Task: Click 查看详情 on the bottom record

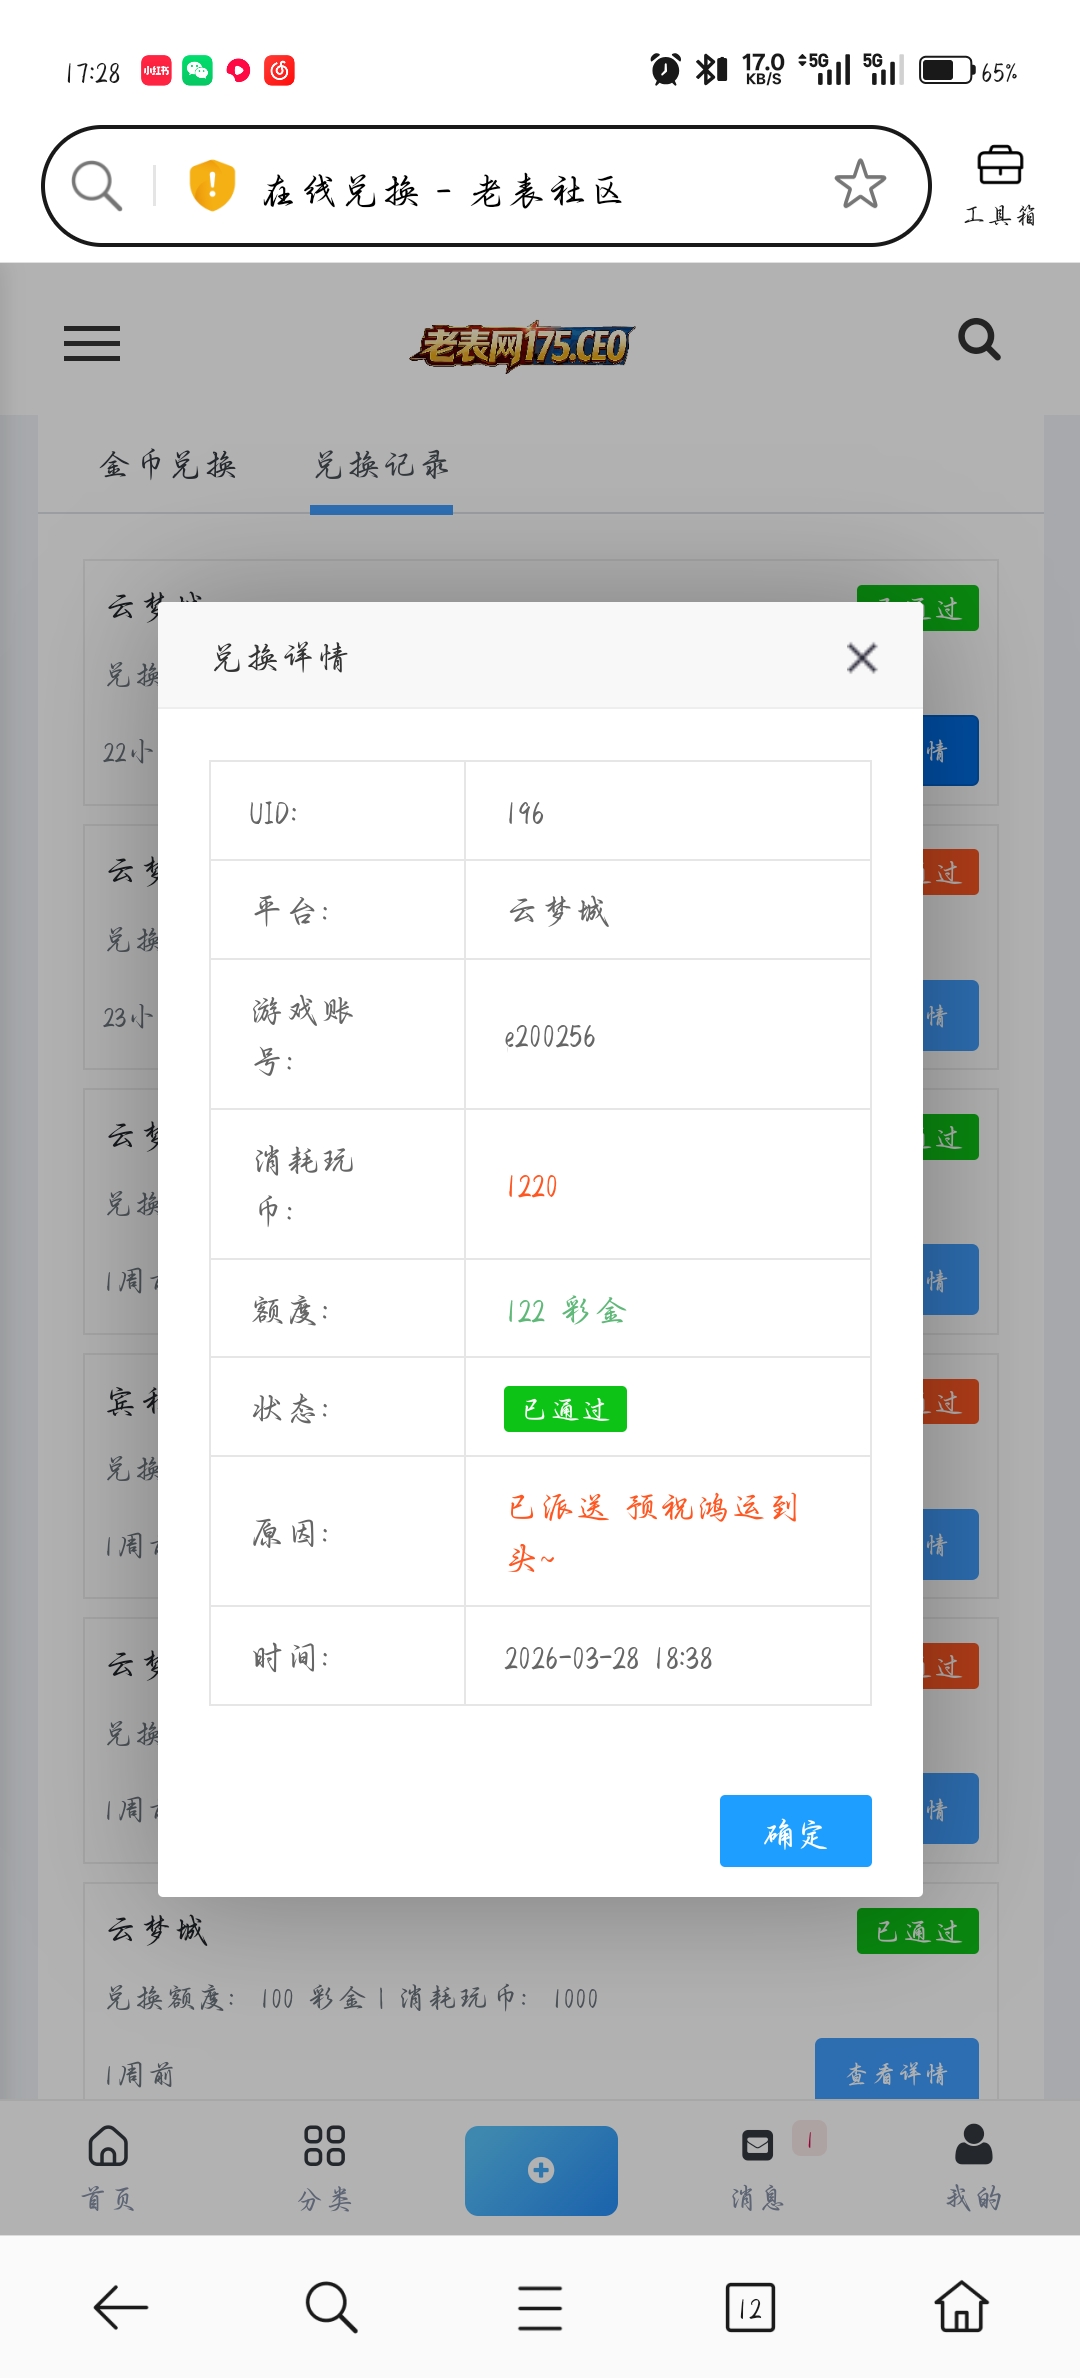Action: (x=896, y=2070)
